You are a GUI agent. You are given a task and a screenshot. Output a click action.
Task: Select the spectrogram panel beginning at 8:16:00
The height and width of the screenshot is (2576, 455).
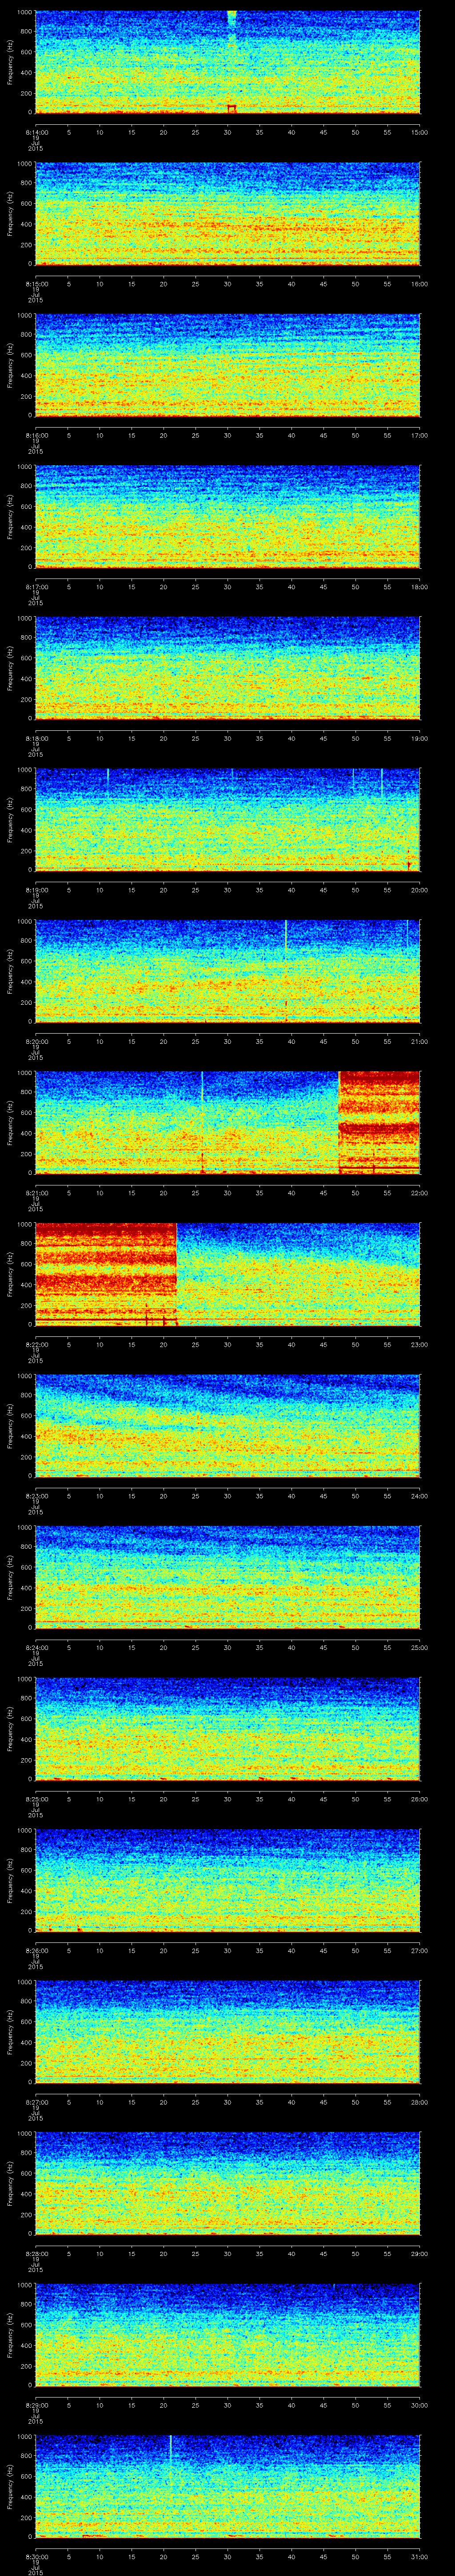pos(228,366)
